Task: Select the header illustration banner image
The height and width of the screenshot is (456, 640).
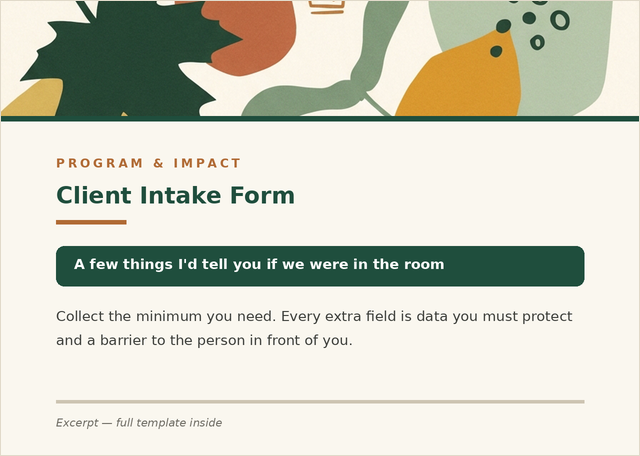Action: (x=320, y=58)
